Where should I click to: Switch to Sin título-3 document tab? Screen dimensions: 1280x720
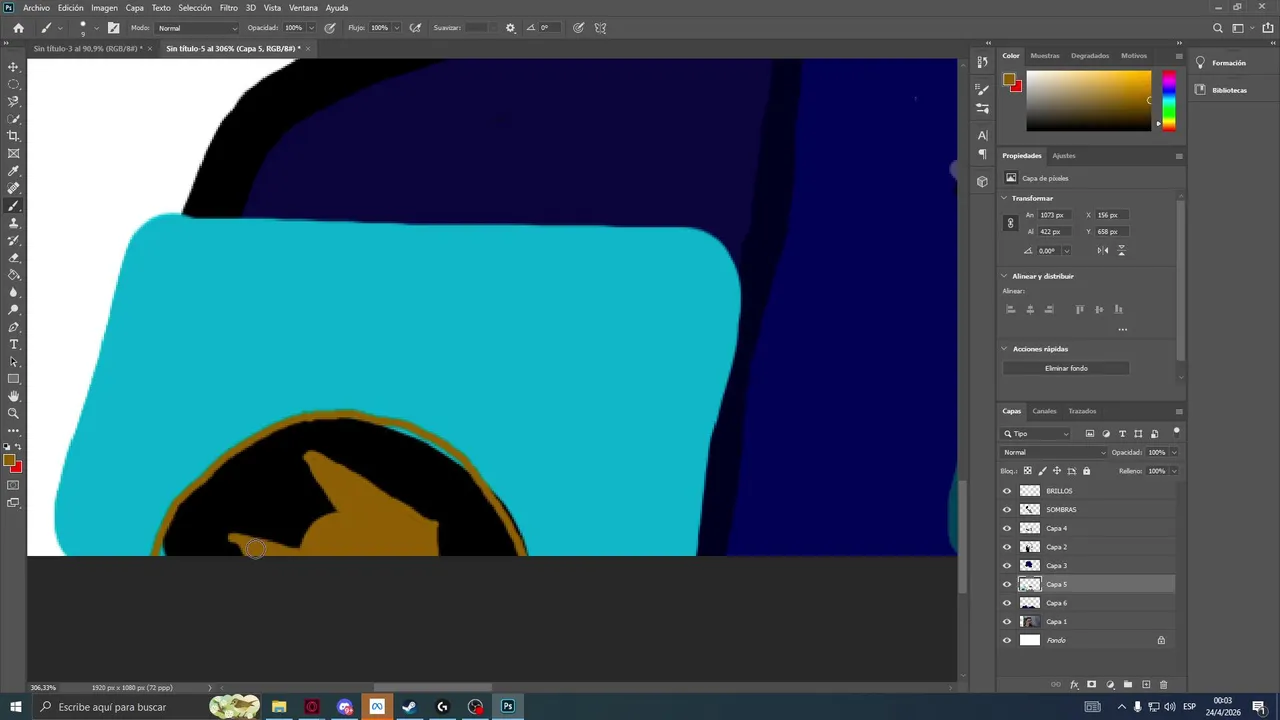tap(86, 48)
